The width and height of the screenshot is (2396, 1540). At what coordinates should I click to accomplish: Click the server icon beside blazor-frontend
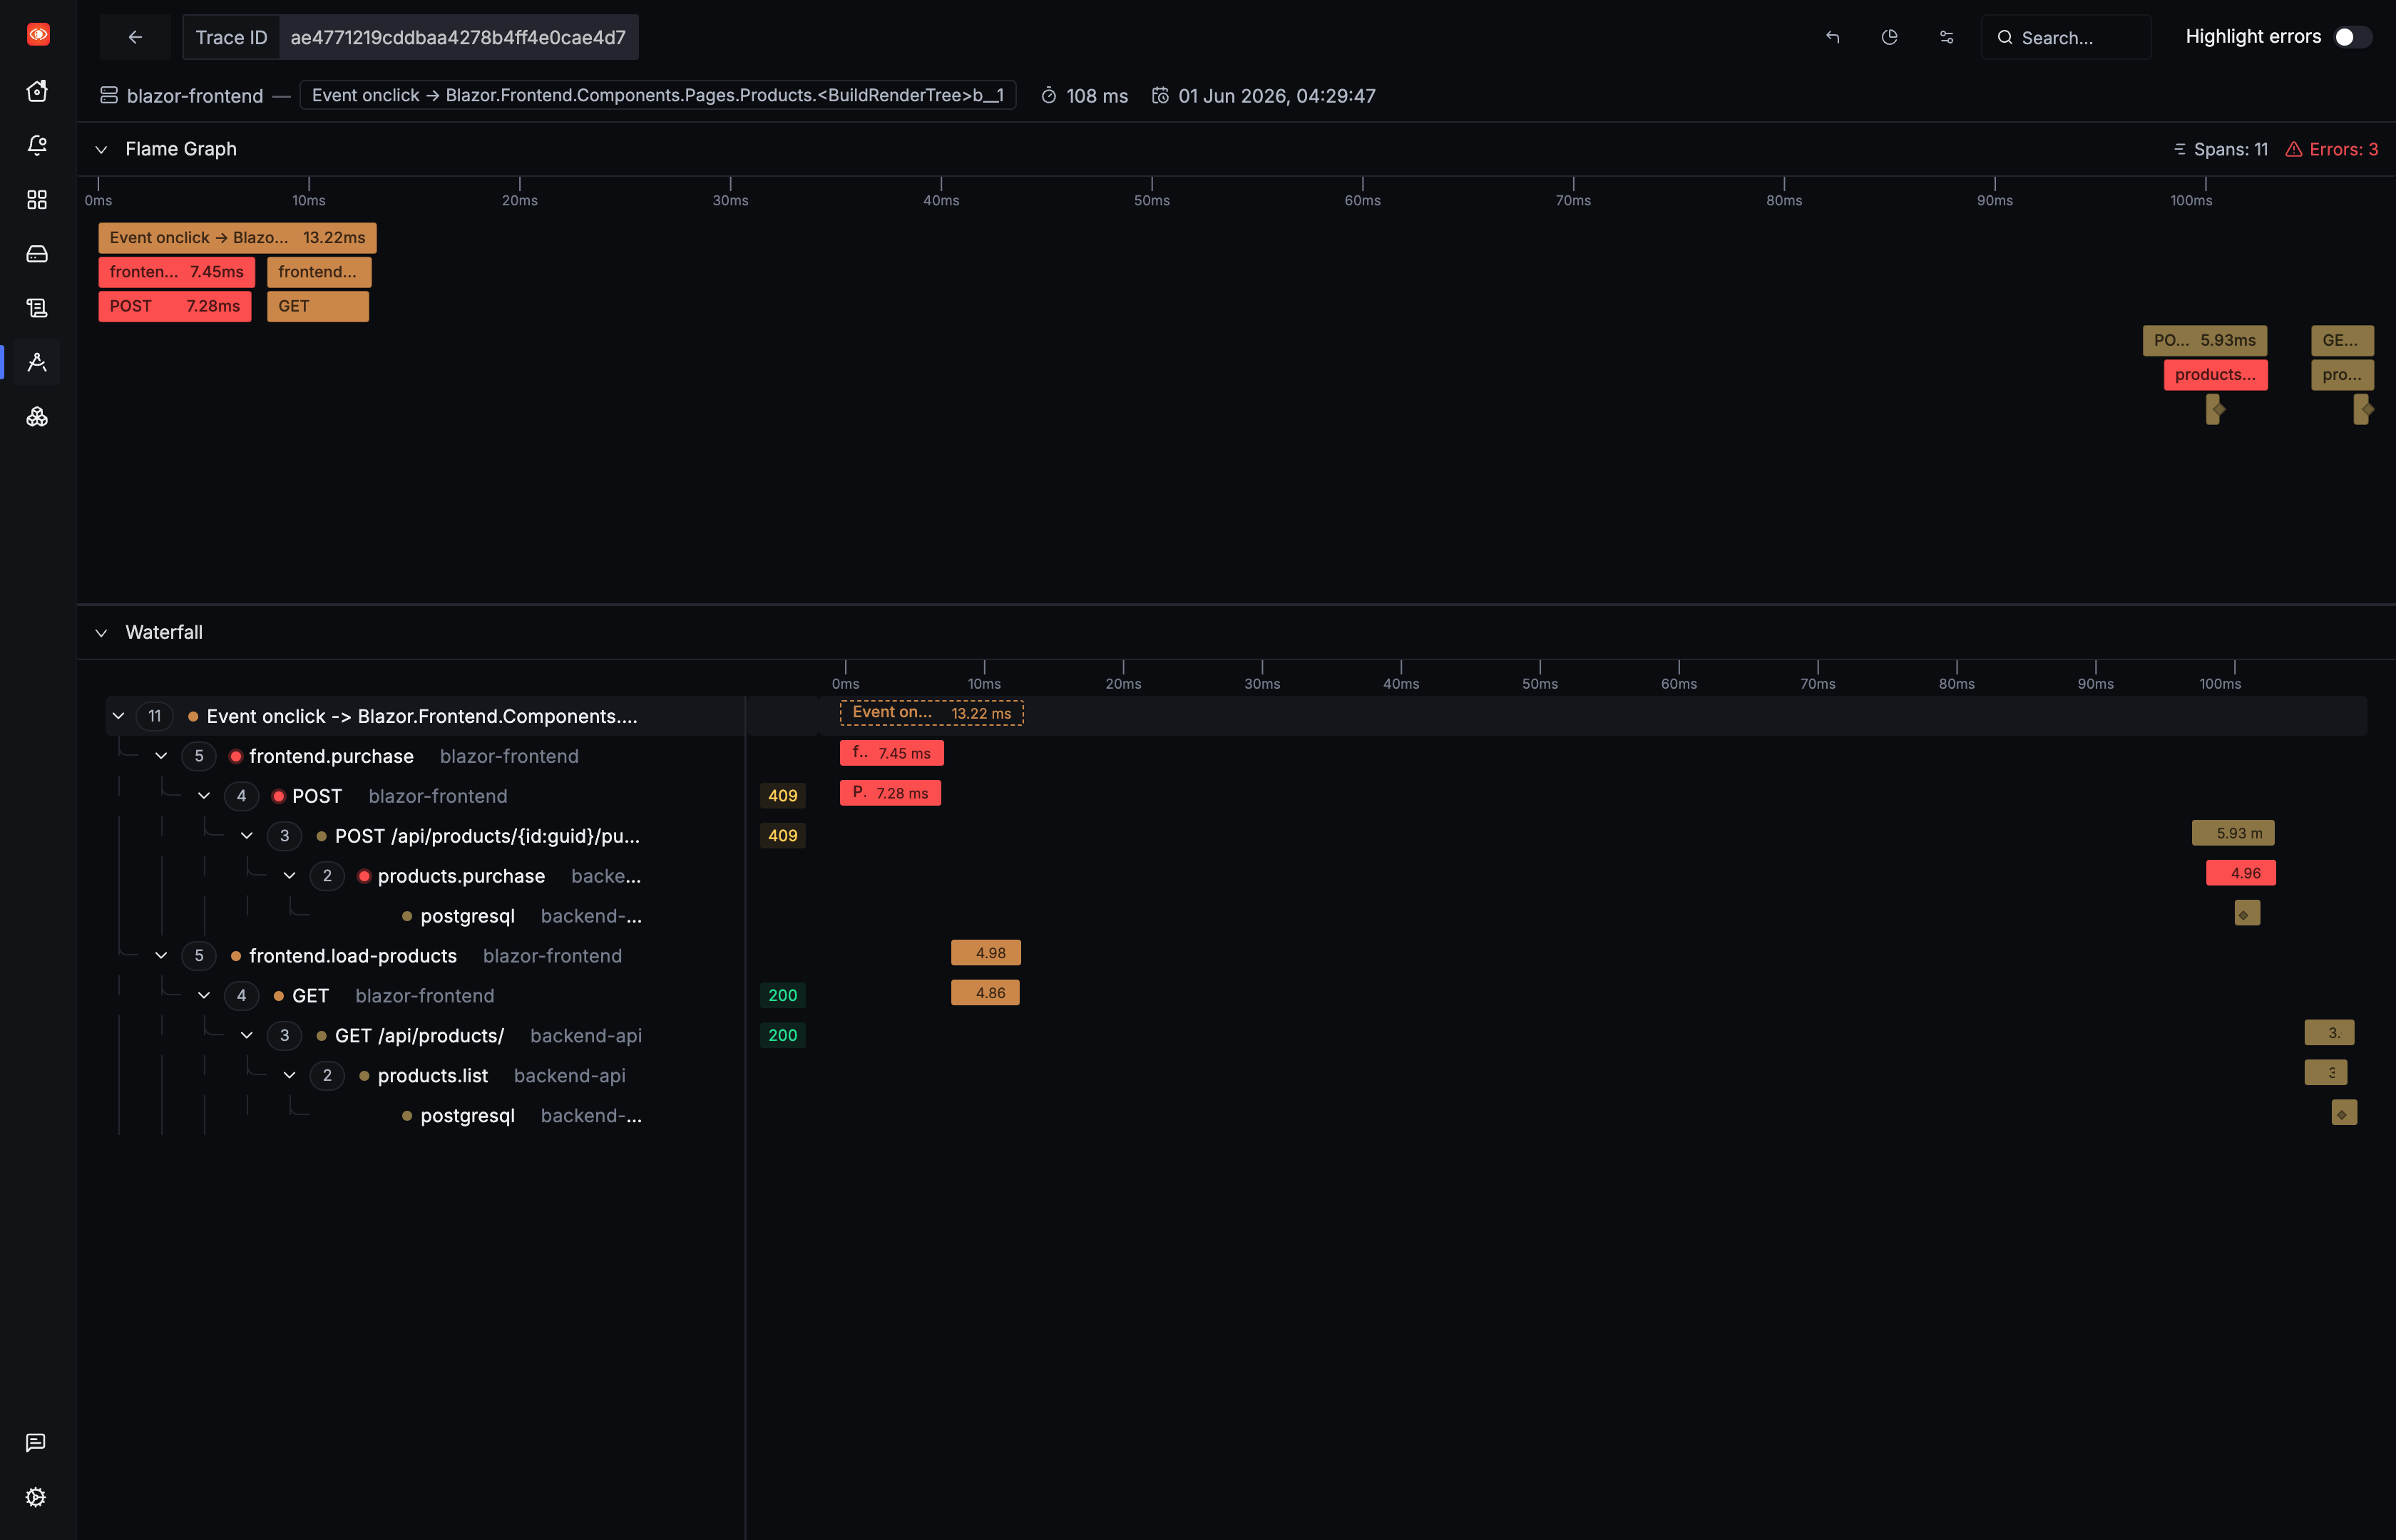(x=109, y=96)
